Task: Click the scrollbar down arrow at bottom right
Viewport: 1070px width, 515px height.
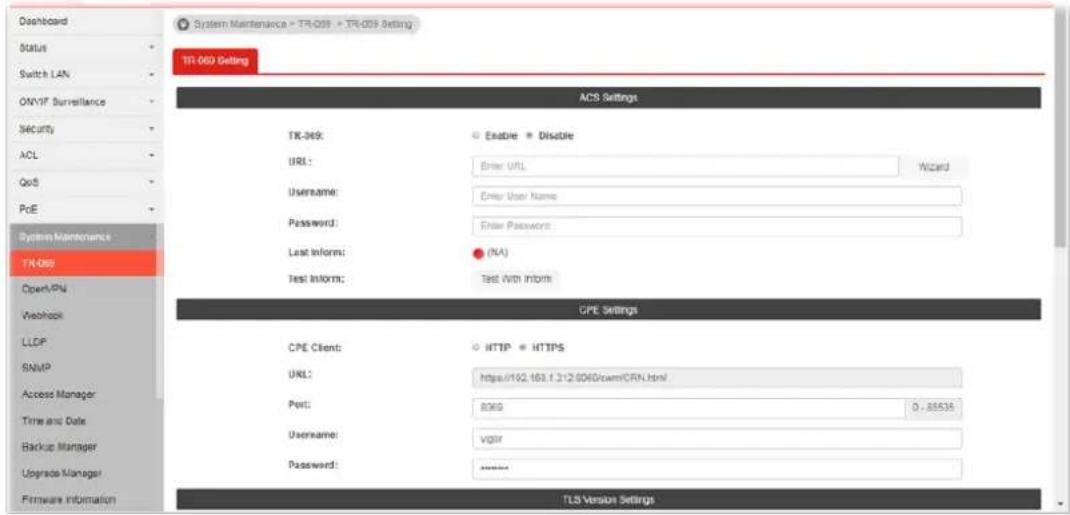Action: point(1058,504)
